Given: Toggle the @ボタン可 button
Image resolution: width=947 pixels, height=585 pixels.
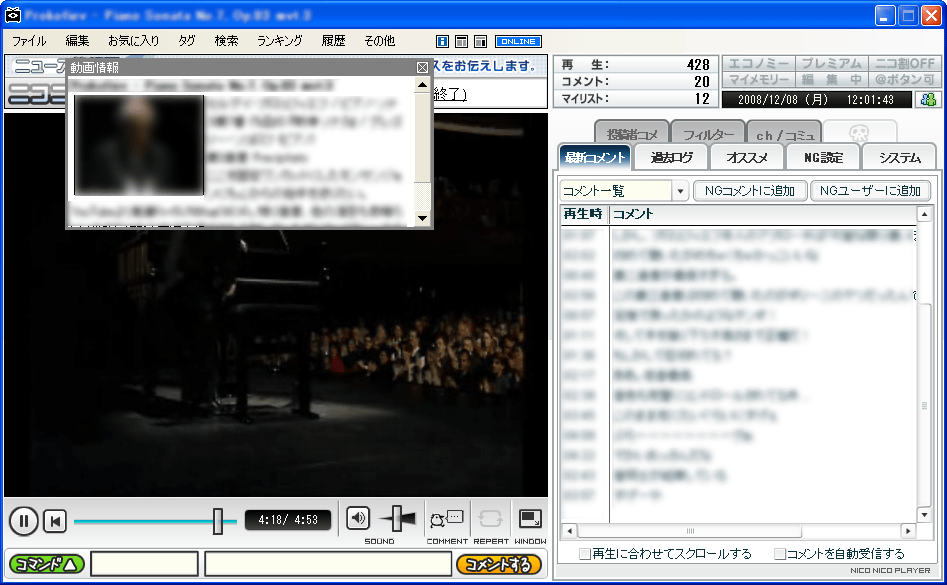Looking at the screenshot, I should point(904,79).
